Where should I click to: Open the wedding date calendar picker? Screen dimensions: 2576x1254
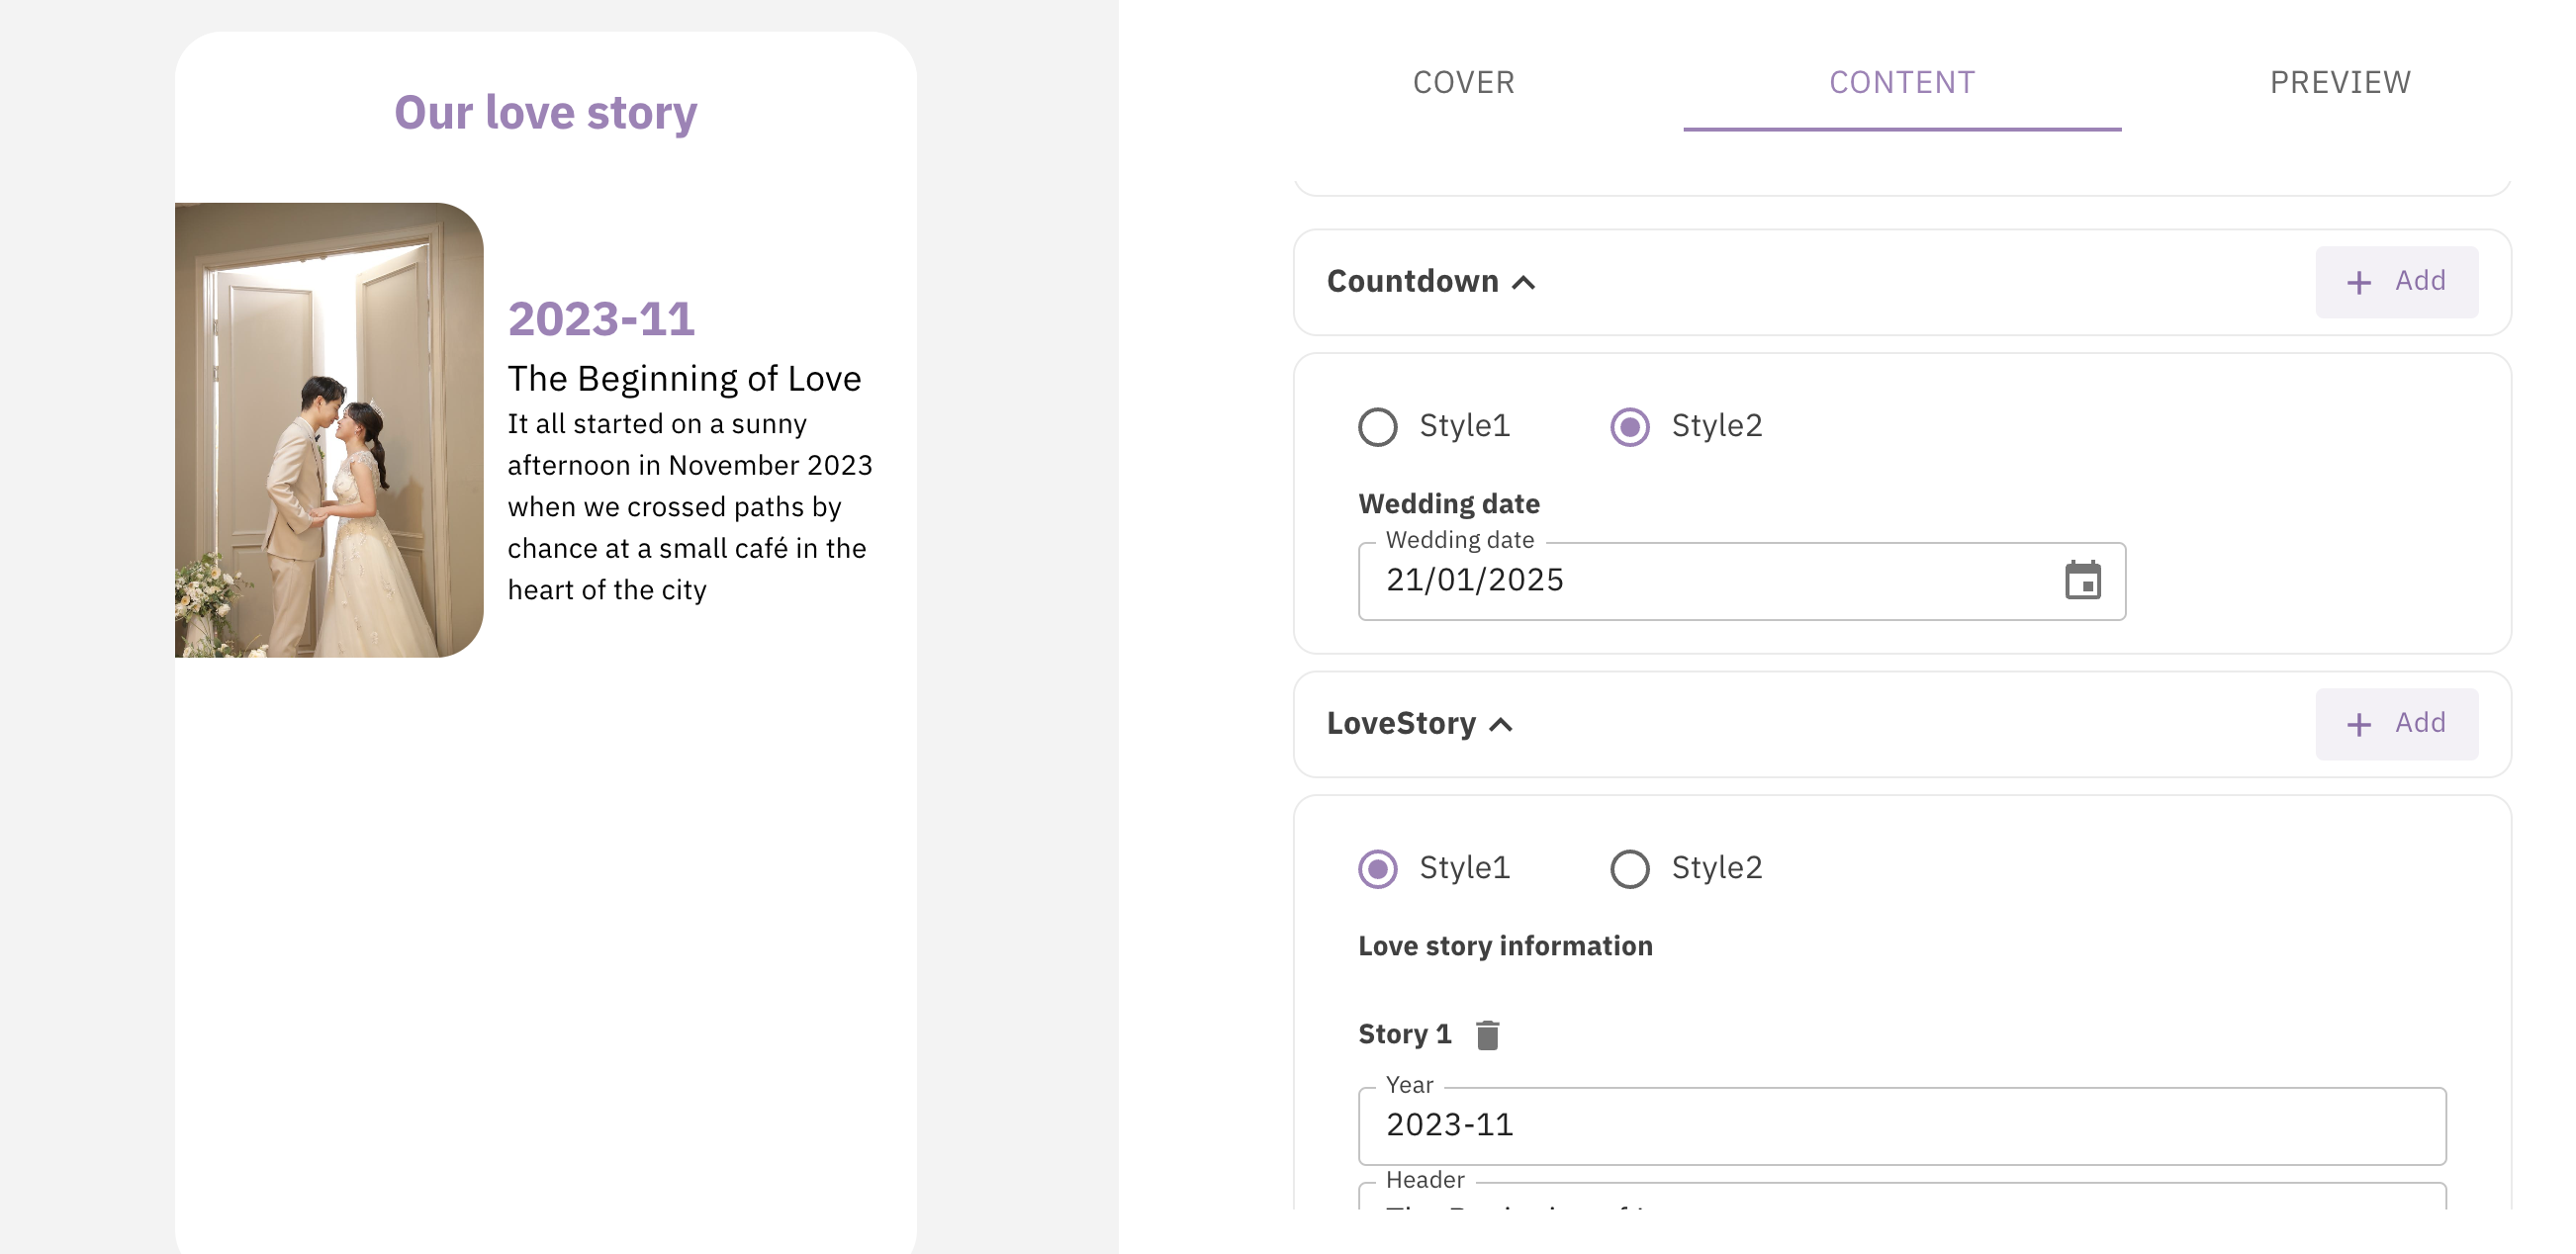tap(2082, 580)
